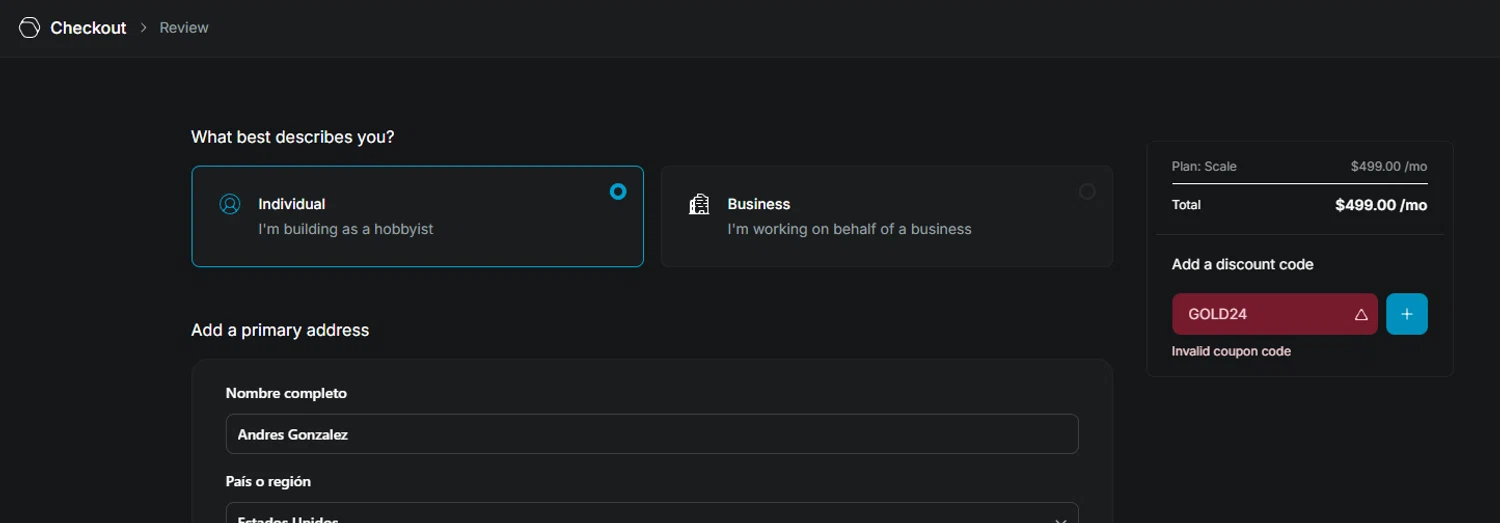This screenshot has height=523, width=1500.
Task: Click the GOLD24 discount code field
Action: click(x=1275, y=314)
